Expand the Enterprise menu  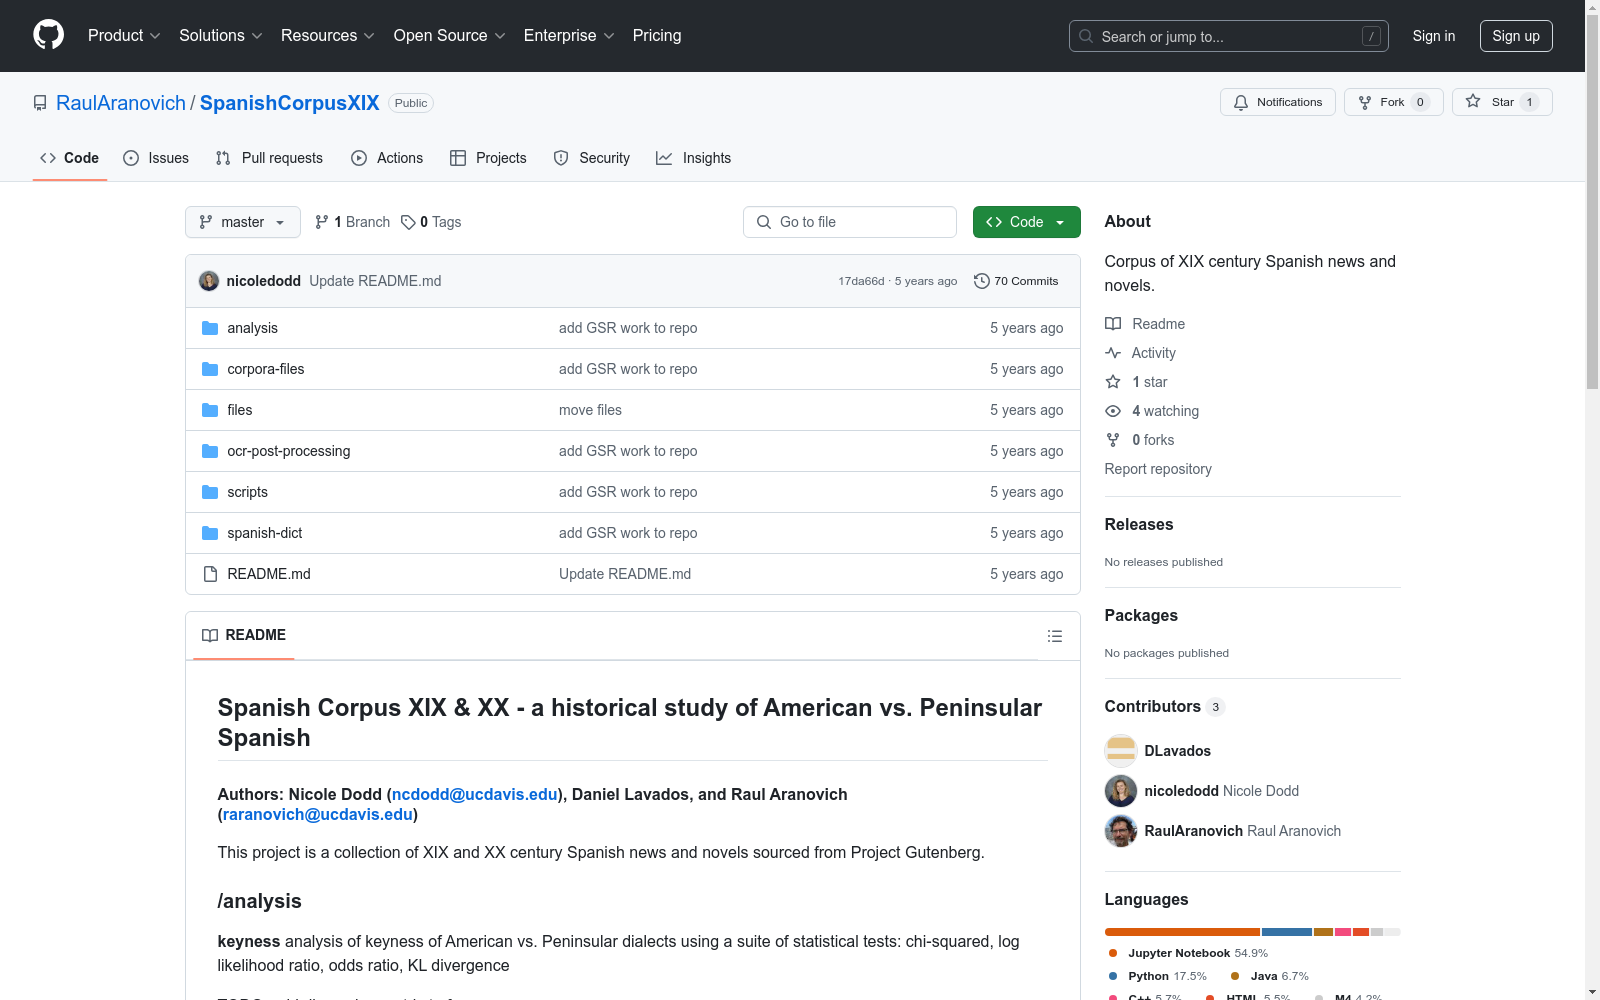pyautogui.click(x=568, y=35)
